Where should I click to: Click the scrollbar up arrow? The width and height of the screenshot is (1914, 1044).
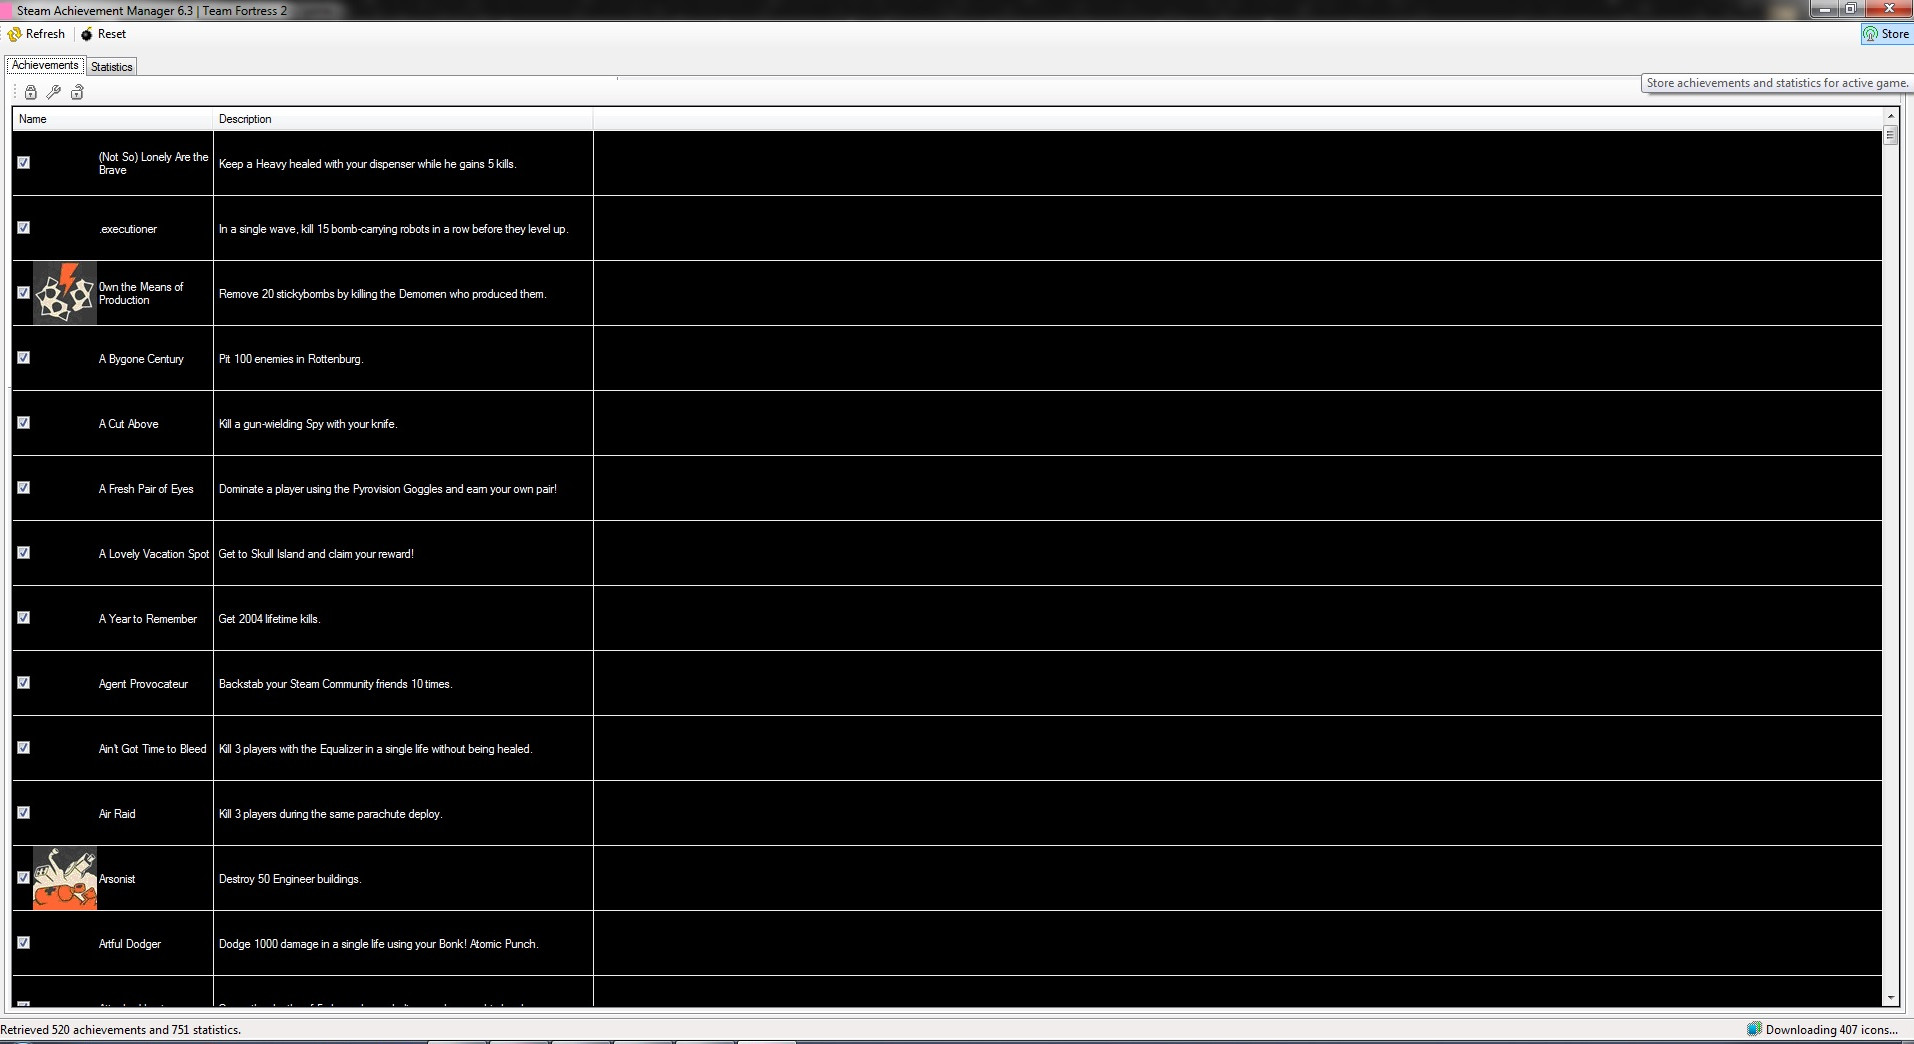[1890, 117]
